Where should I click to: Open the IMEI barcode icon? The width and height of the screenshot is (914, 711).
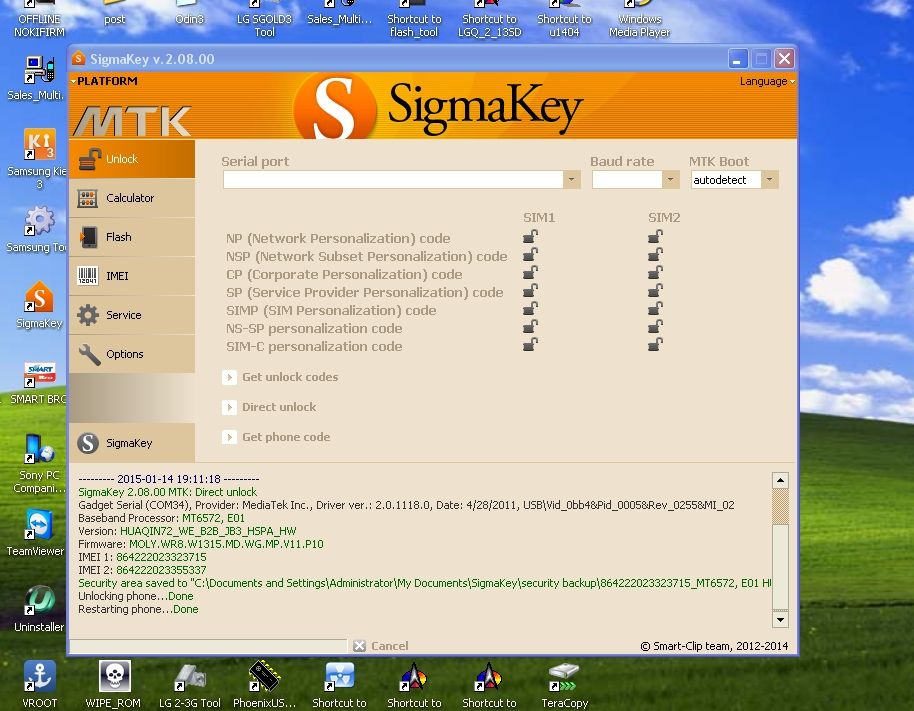pos(89,276)
